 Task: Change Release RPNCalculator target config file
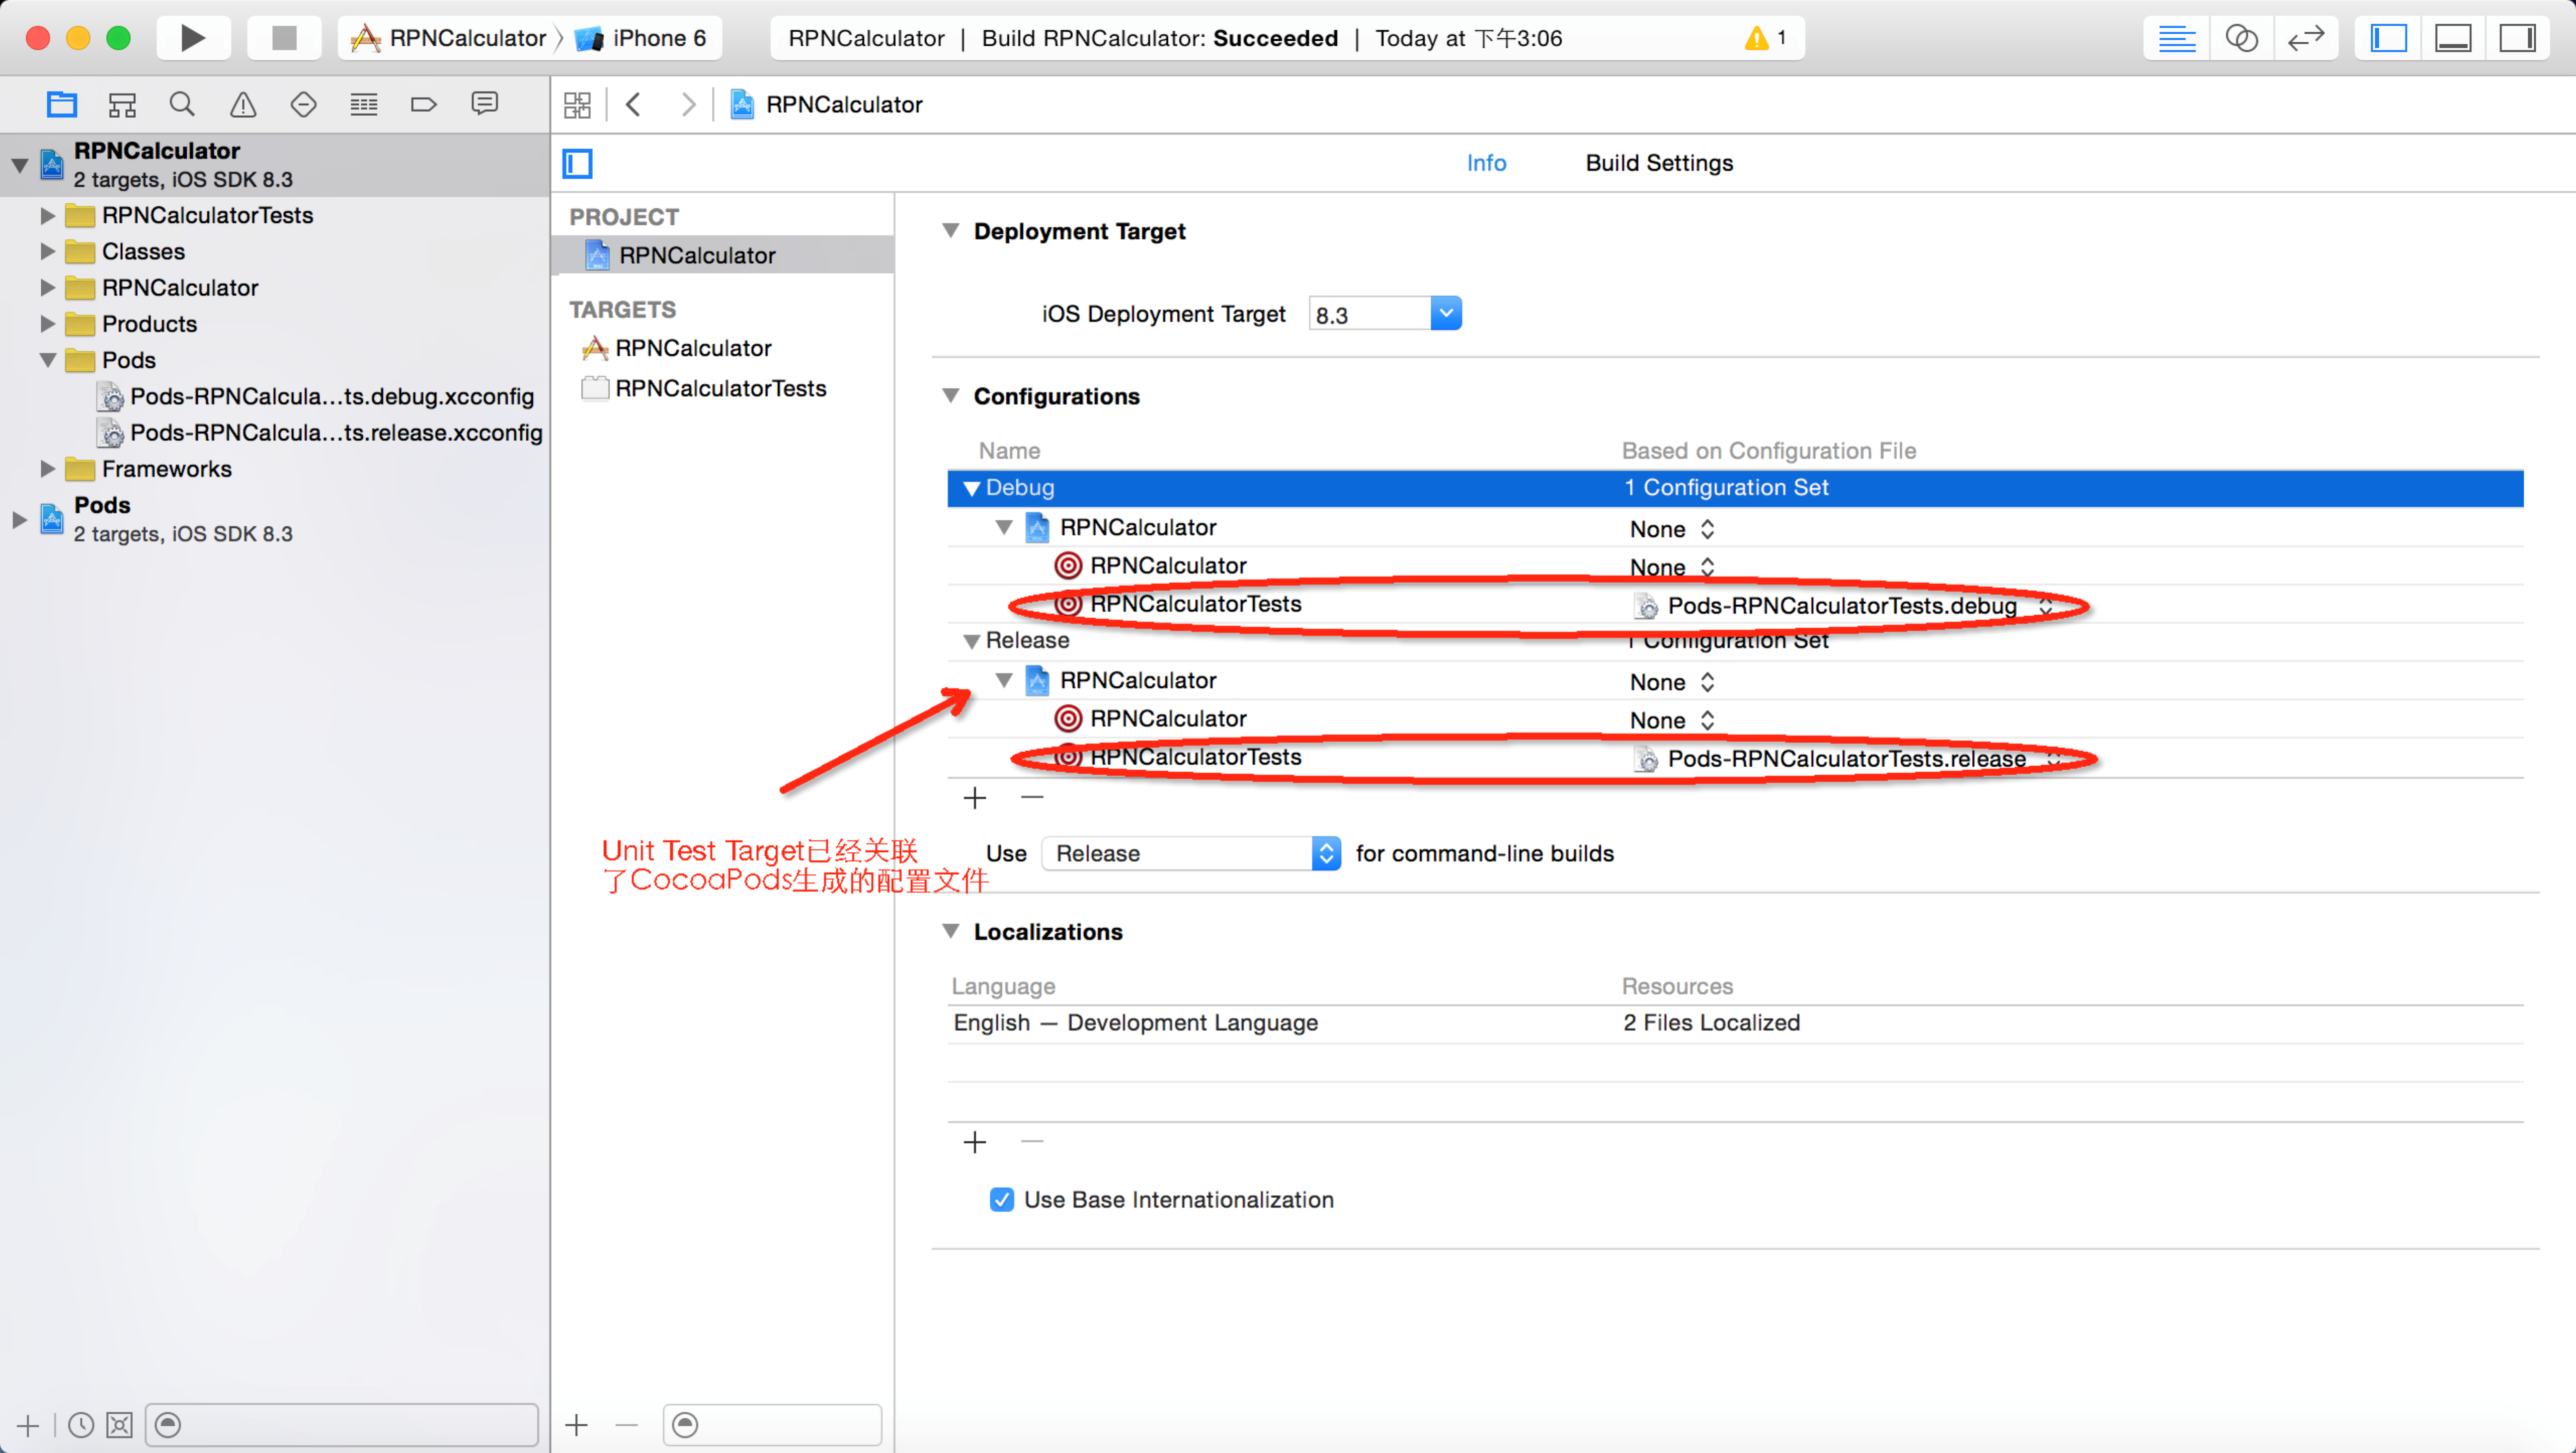coord(1672,720)
